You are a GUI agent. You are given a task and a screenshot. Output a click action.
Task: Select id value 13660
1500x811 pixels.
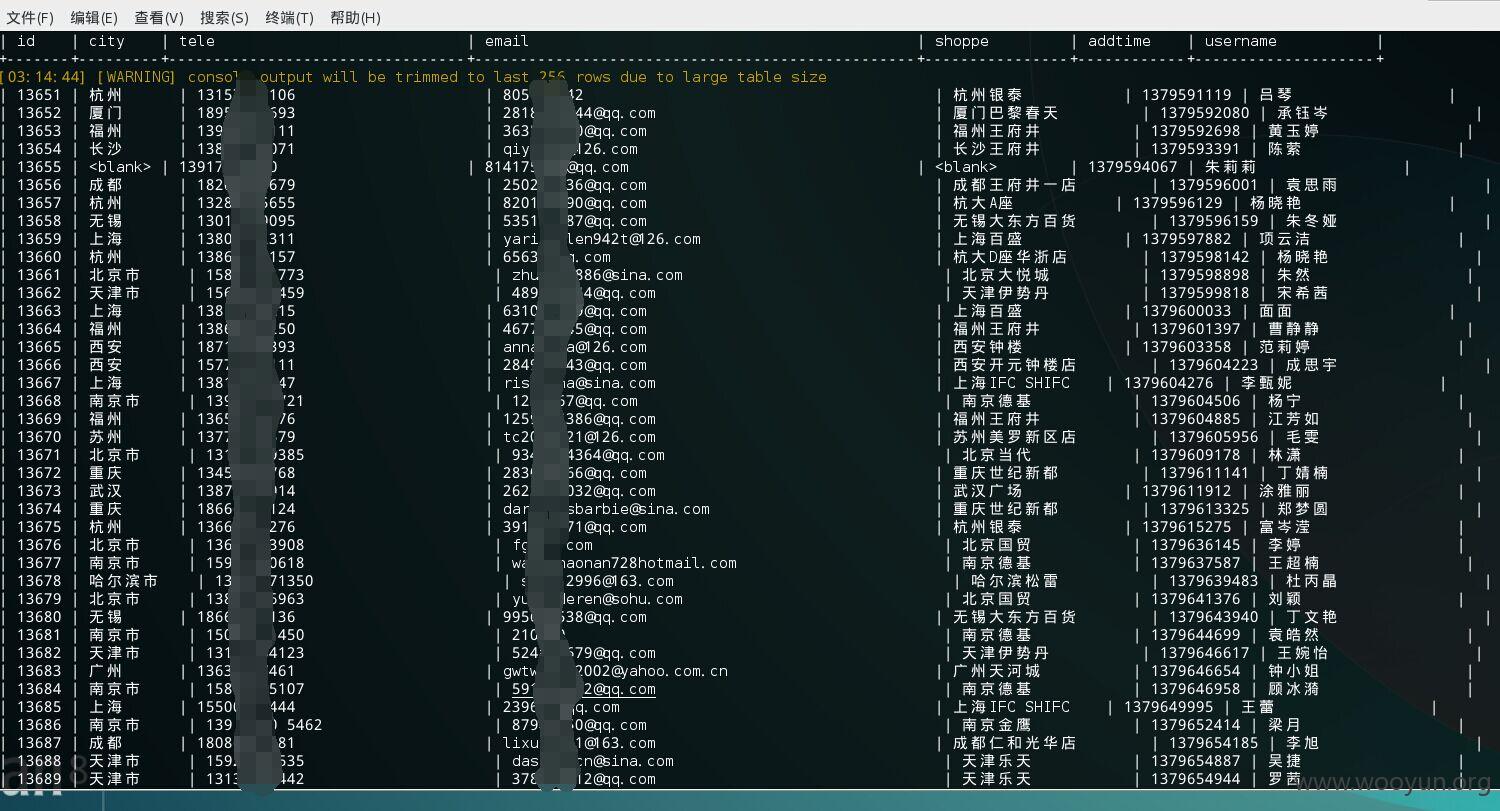click(x=39, y=257)
